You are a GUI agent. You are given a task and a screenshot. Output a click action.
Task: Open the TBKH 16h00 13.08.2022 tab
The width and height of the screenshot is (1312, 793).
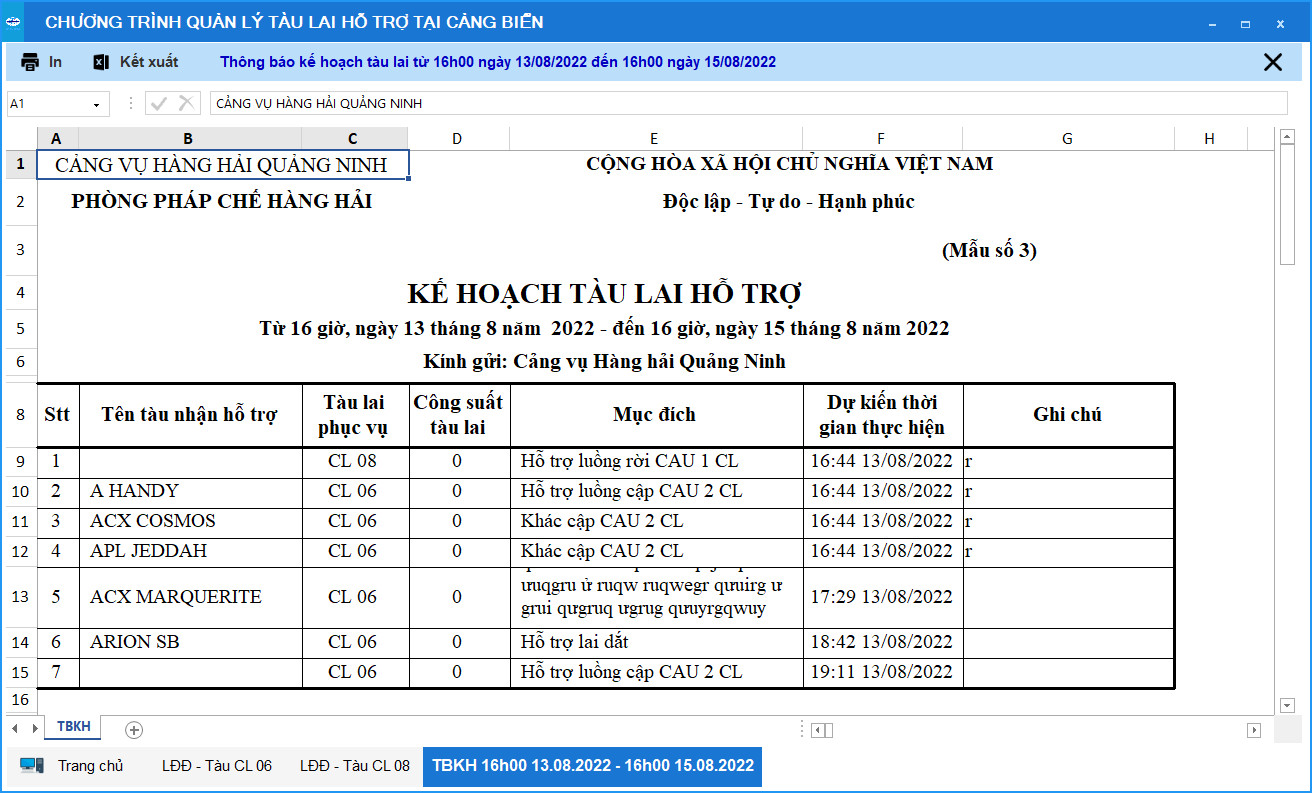tap(592, 766)
